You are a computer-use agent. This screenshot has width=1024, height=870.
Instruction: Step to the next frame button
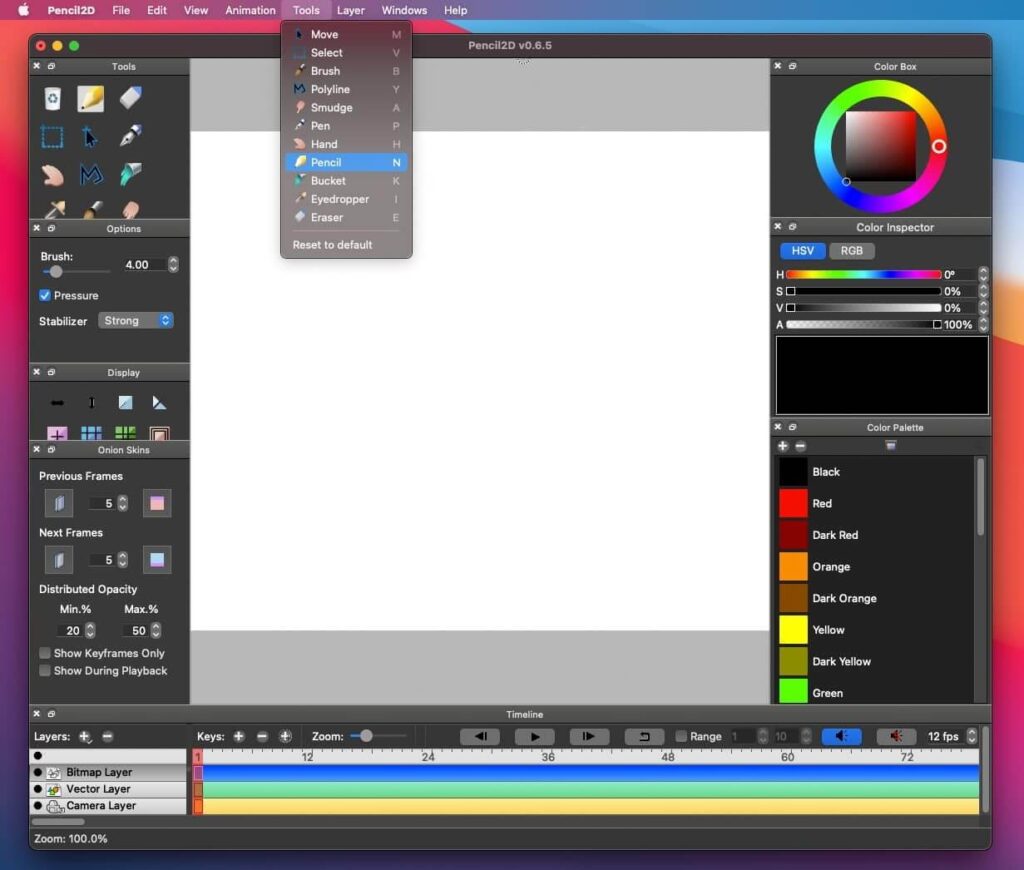click(590, 737)
